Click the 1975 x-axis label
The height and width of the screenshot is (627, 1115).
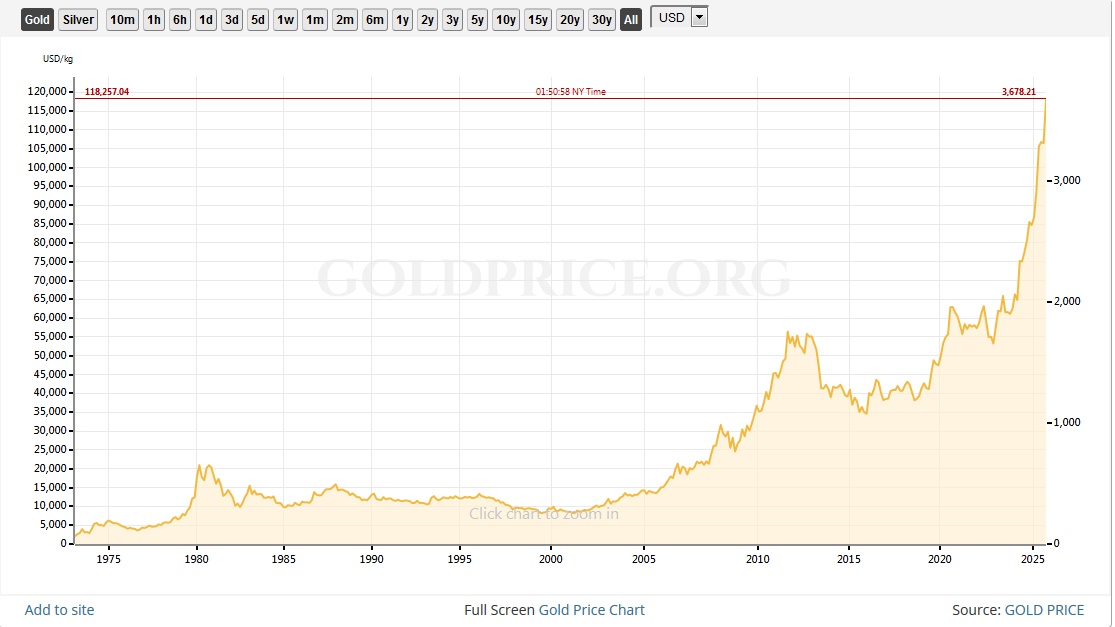108,559
